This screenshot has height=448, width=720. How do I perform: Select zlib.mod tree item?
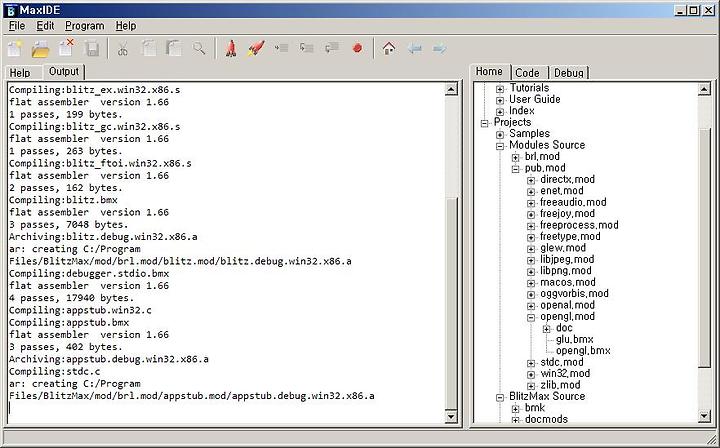560,385
